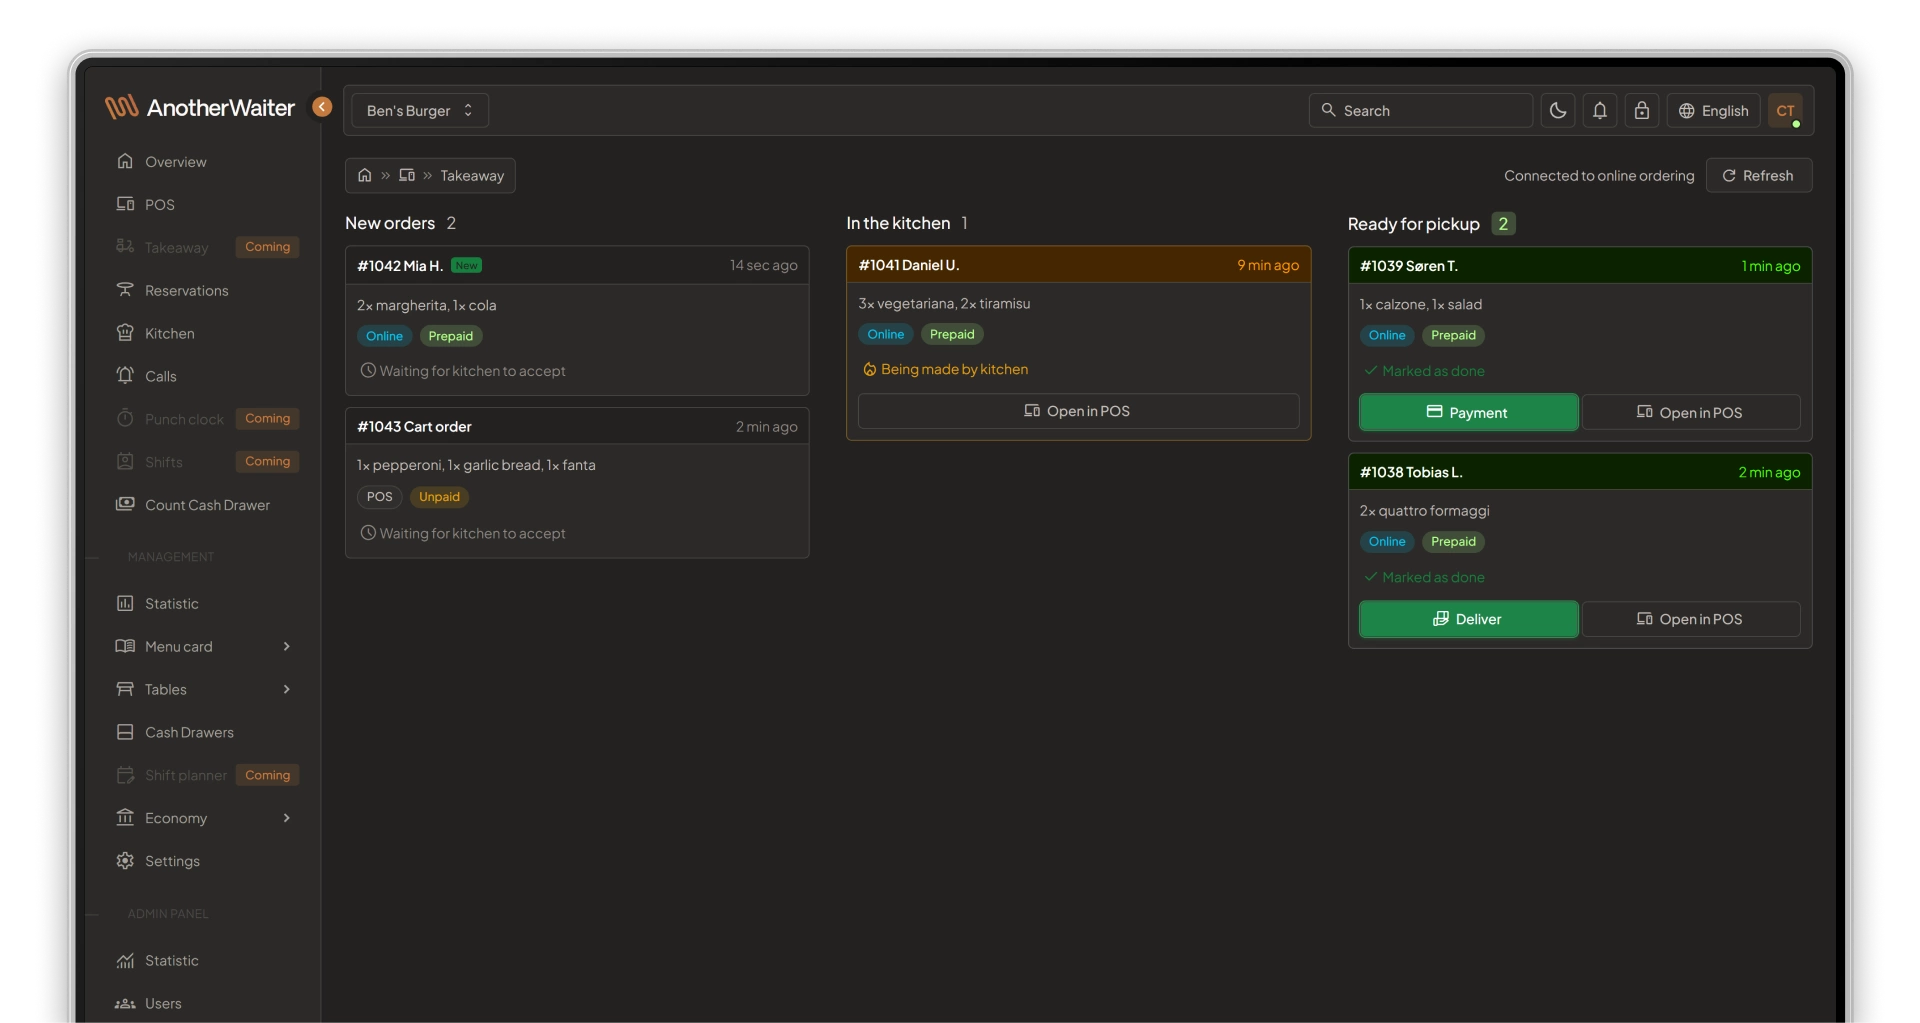Click the Kitchen chef hat icon
The image size is (1920, 1023).
click(x=125, y=333)
